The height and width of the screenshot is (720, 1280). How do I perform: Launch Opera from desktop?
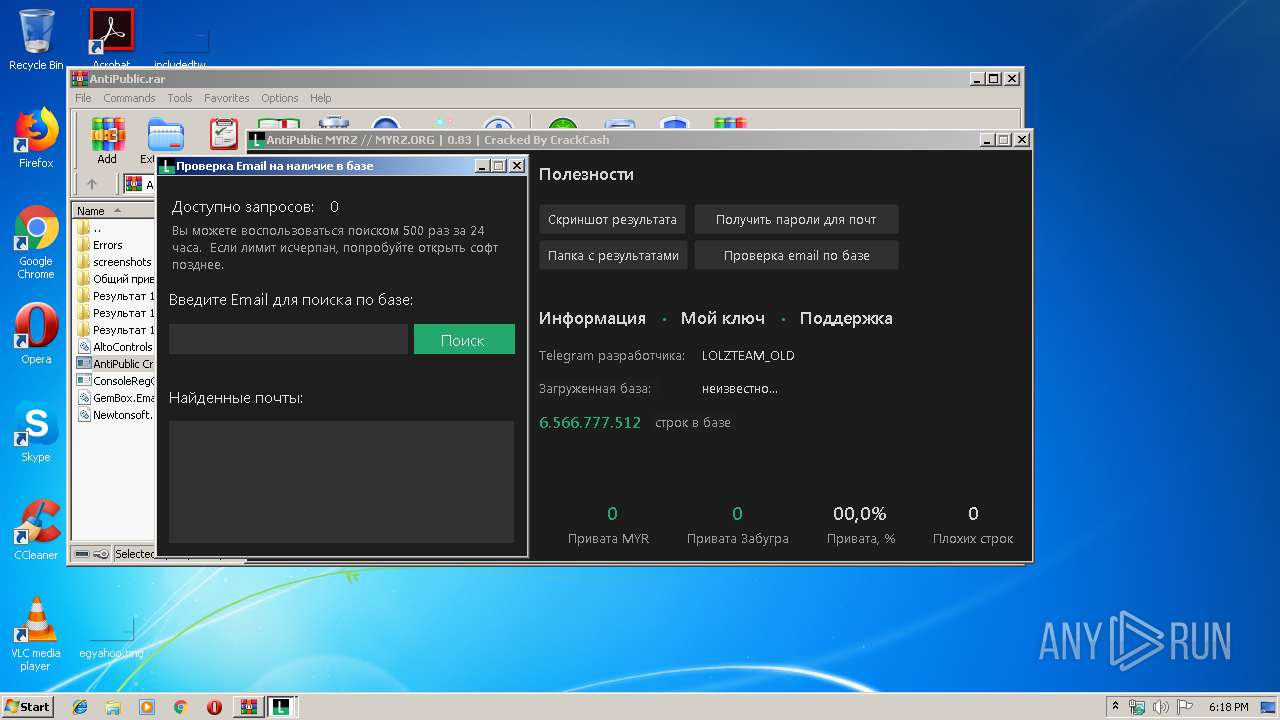coord(36,334)
